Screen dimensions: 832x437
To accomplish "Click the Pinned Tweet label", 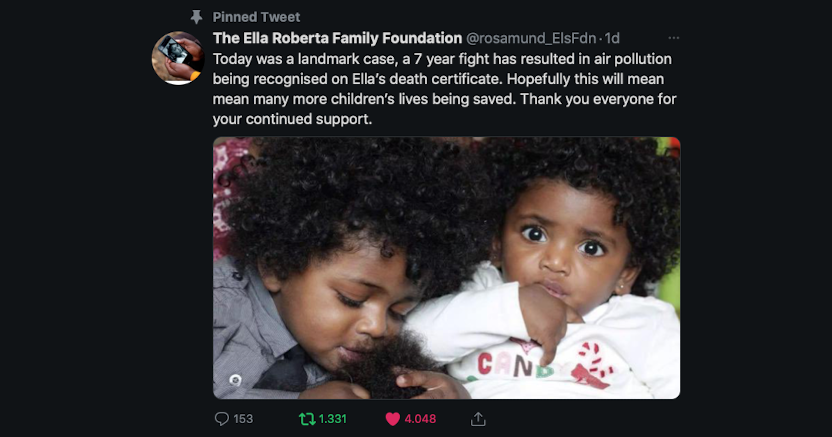I will tap(256, 17).
